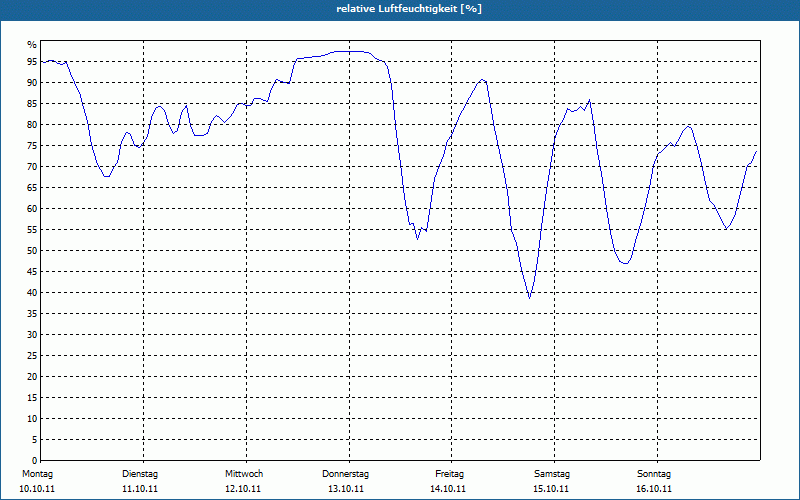Click the y-axis value "30"
Image resolution: width=800 pixels, height=500 pixels.
click(32, 335)
